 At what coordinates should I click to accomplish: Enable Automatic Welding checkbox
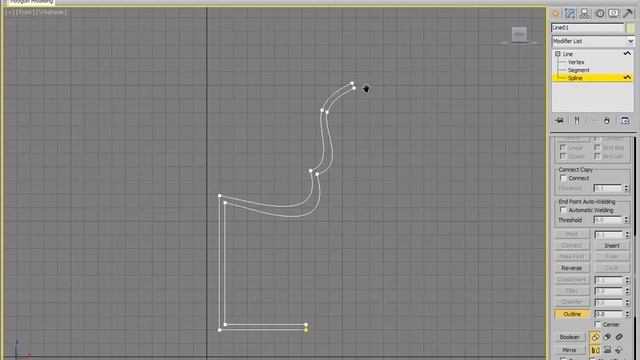click(x=563, y=210)
